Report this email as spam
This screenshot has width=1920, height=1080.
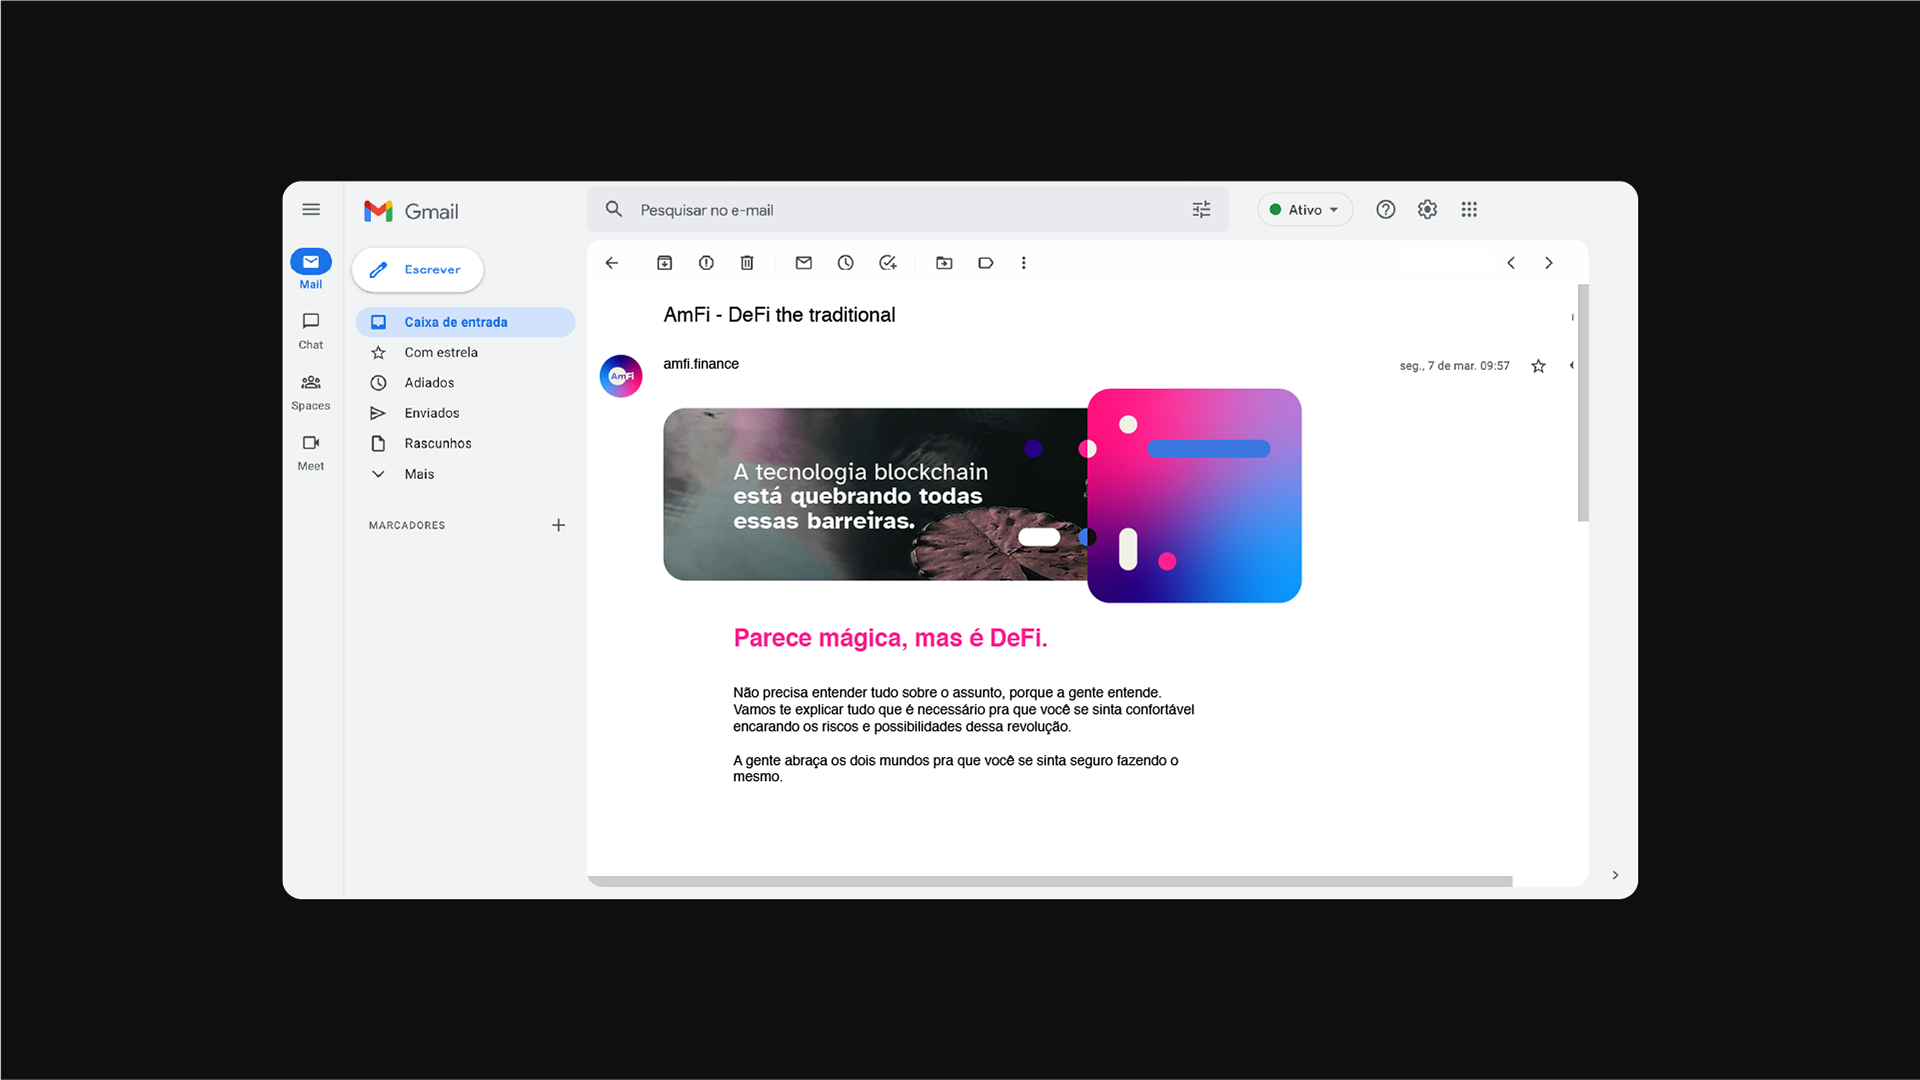pyautogui.click(x=706, y=263)
